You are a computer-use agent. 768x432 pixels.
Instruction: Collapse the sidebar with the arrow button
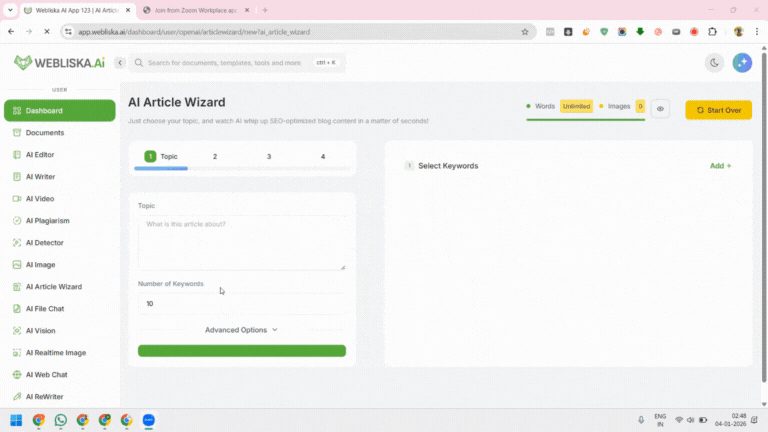coord(120,63)
